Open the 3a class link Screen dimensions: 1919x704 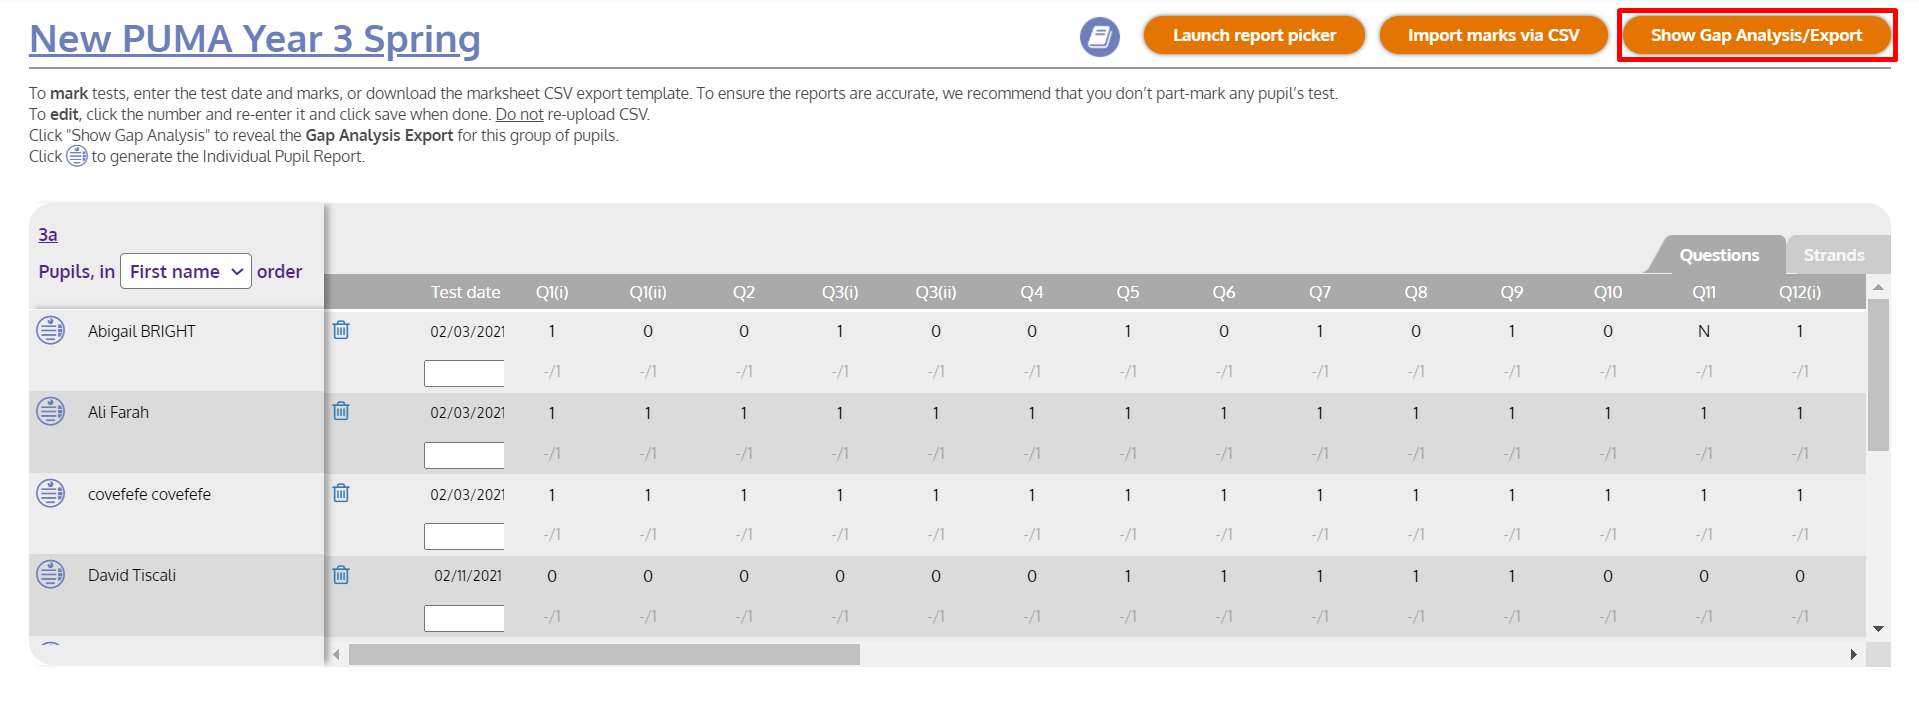[48, 235]
